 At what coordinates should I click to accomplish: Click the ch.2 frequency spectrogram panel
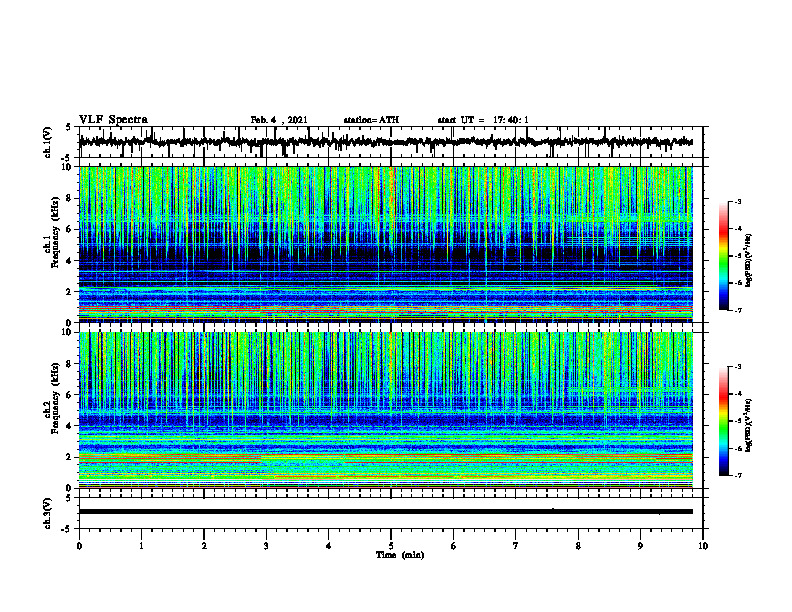click(386, 410)
